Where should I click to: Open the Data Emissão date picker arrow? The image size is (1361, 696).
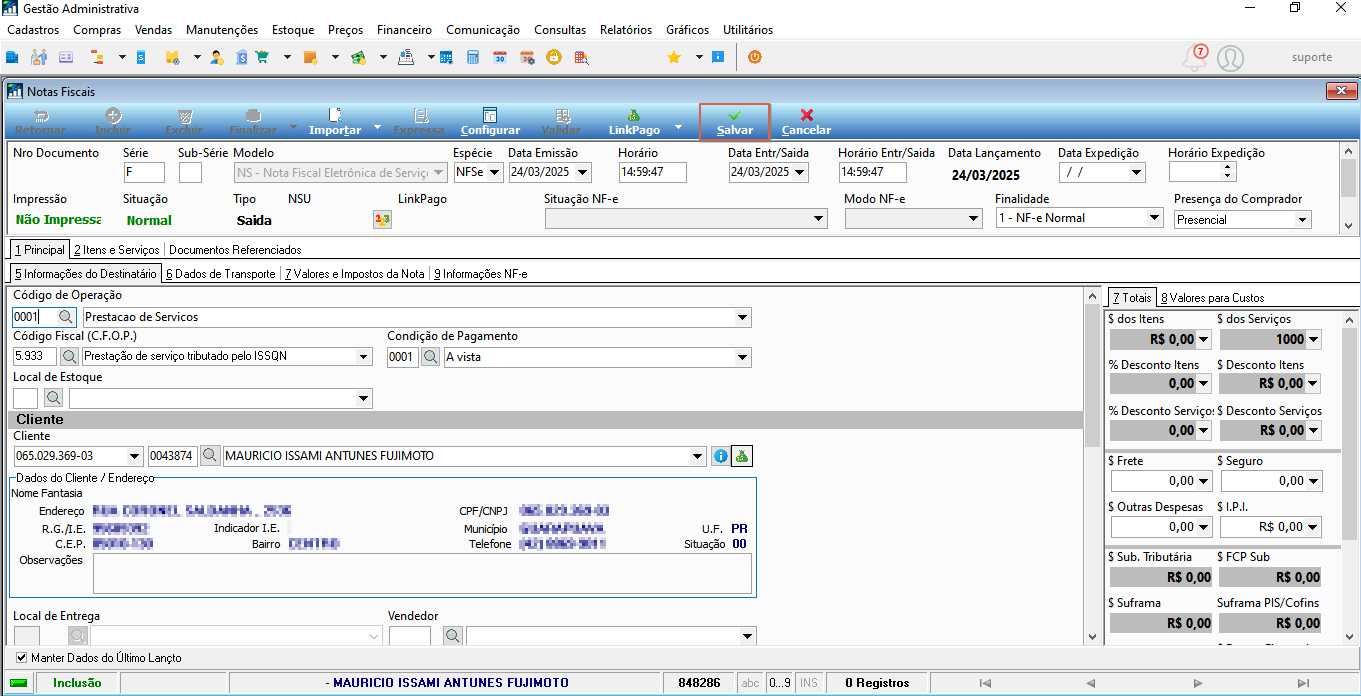point(585,172)
